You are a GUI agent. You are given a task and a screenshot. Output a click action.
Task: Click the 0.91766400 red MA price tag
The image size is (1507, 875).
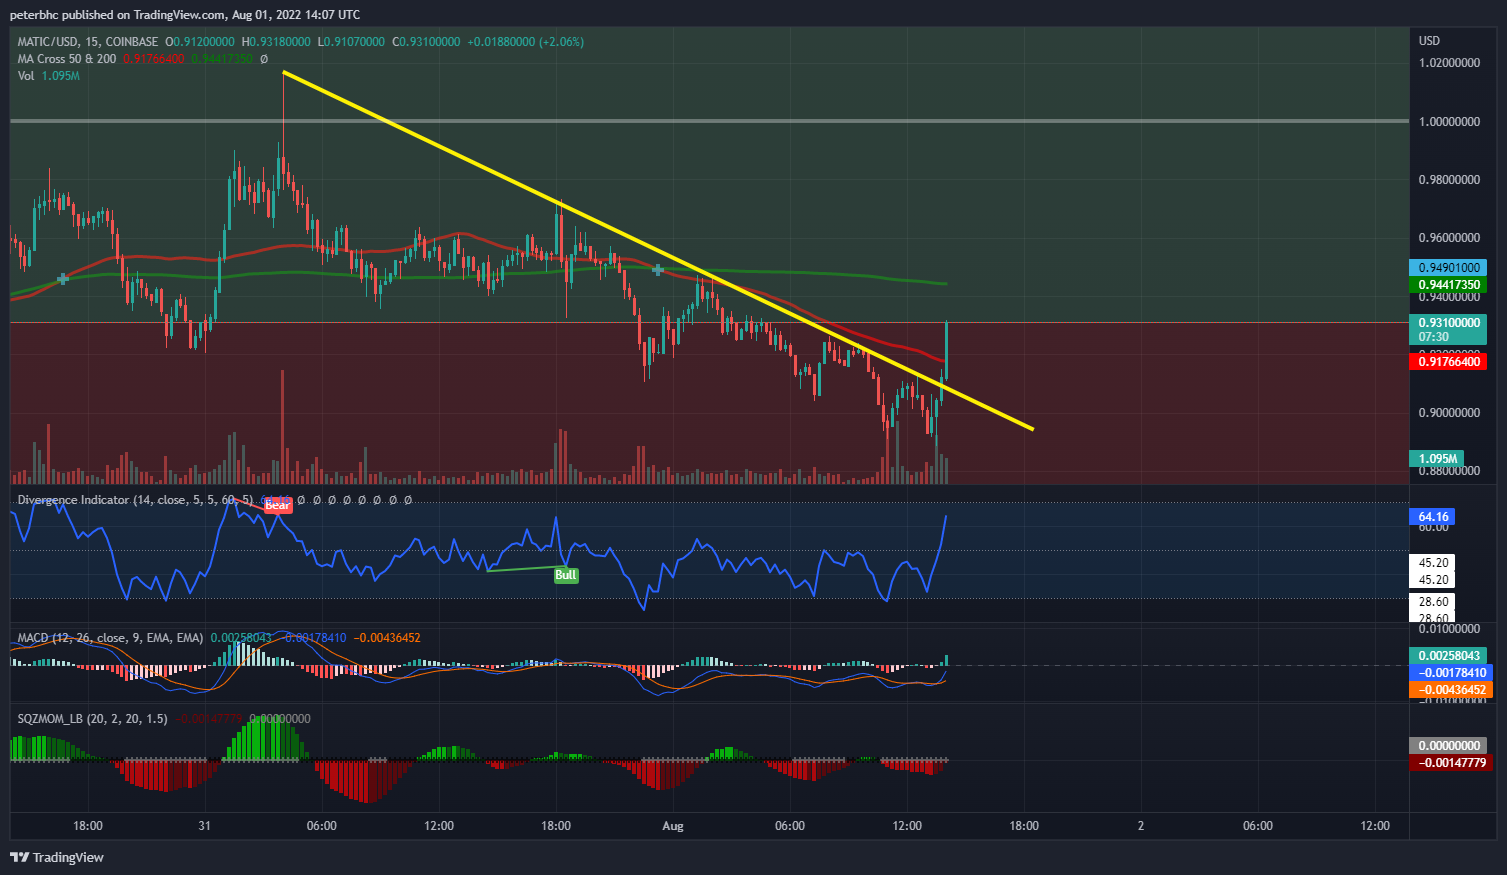[1448, 362]
